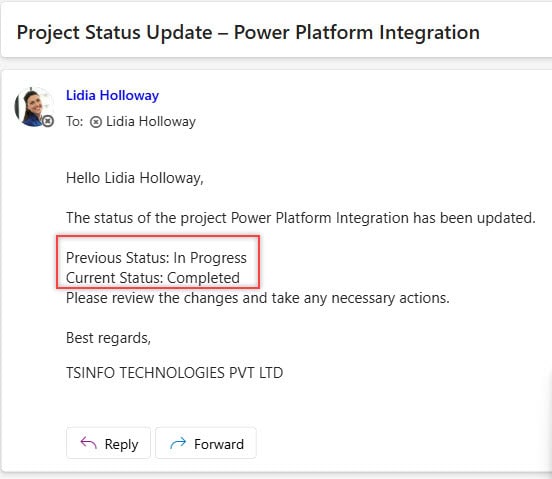Click the Reply button

point(108,443)
